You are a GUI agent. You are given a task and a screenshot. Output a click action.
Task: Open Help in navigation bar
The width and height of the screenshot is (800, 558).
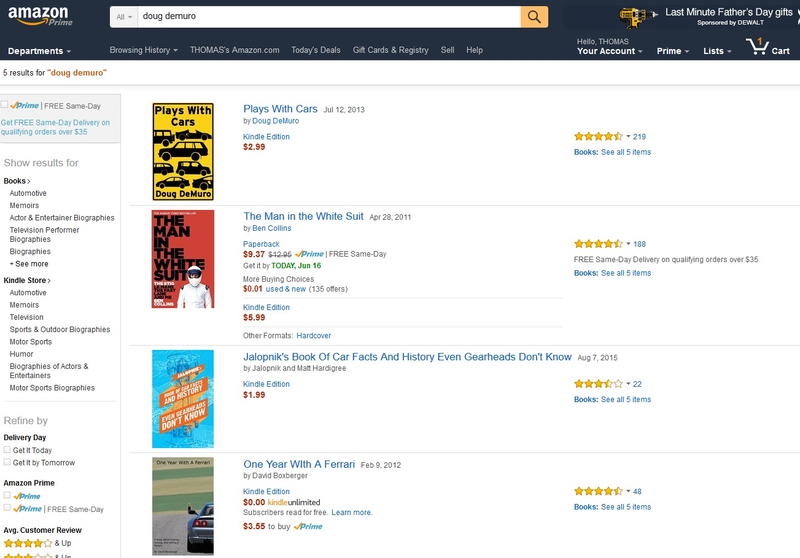(474, 50)
